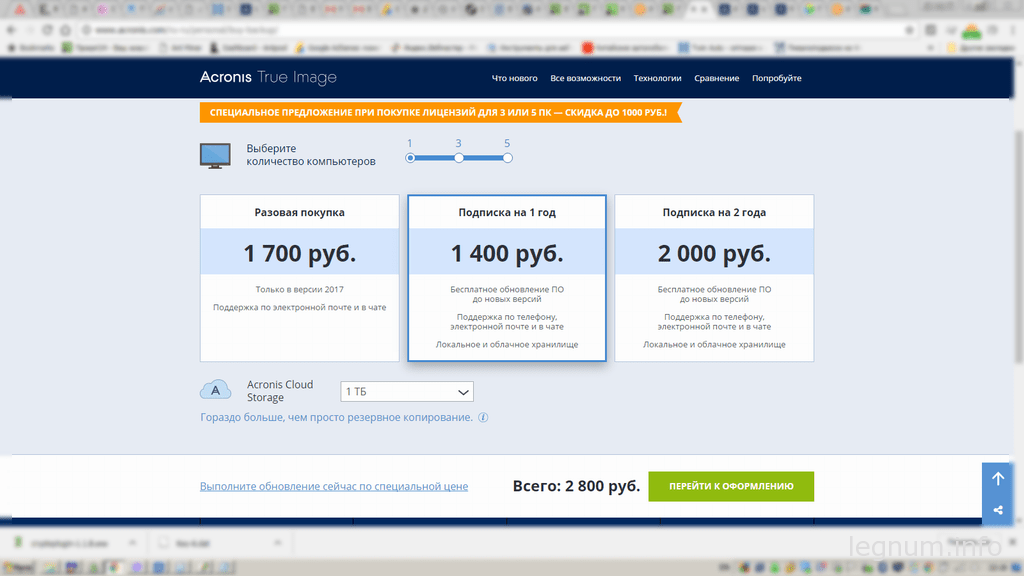The image size is (1024, 576).
Task: Click the browser address bar
Action: pos(496,30)
